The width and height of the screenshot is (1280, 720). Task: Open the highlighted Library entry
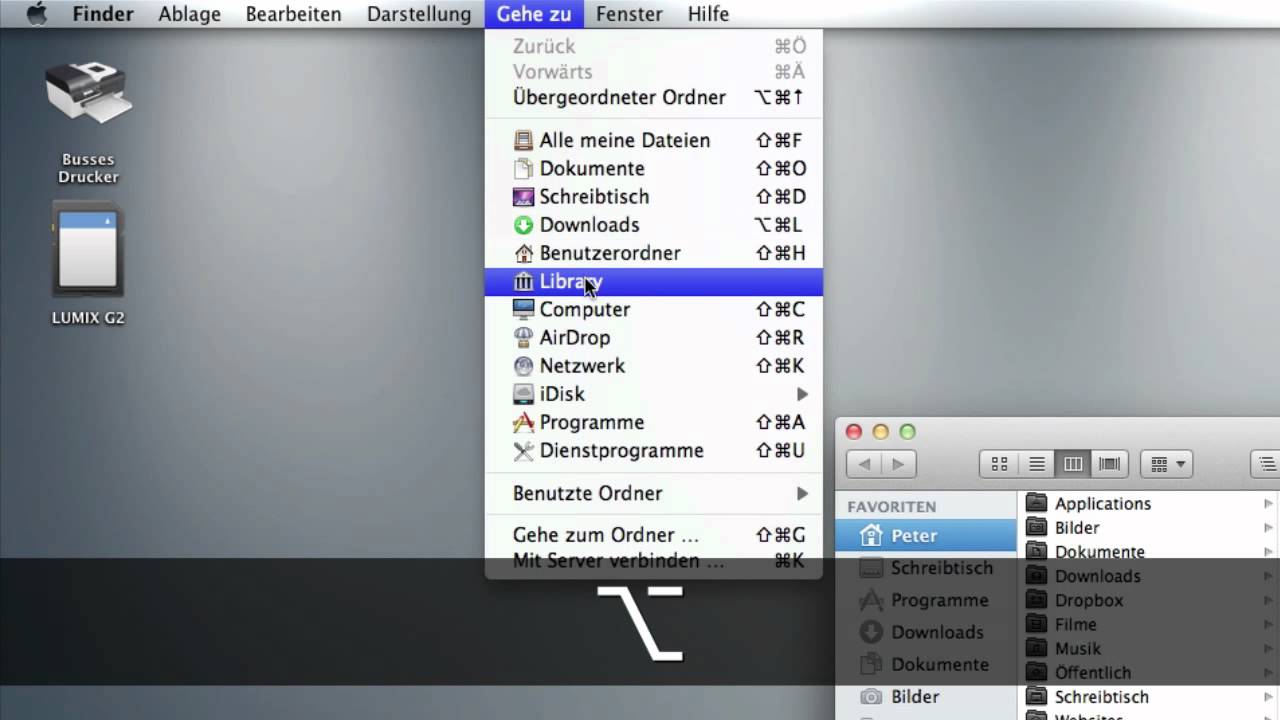click(x=654, y=282)
